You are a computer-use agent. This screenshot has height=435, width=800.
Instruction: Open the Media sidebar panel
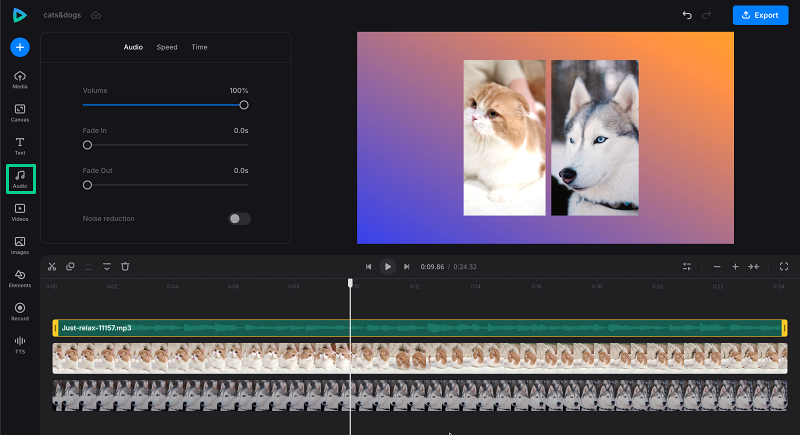tap(20, 80)
